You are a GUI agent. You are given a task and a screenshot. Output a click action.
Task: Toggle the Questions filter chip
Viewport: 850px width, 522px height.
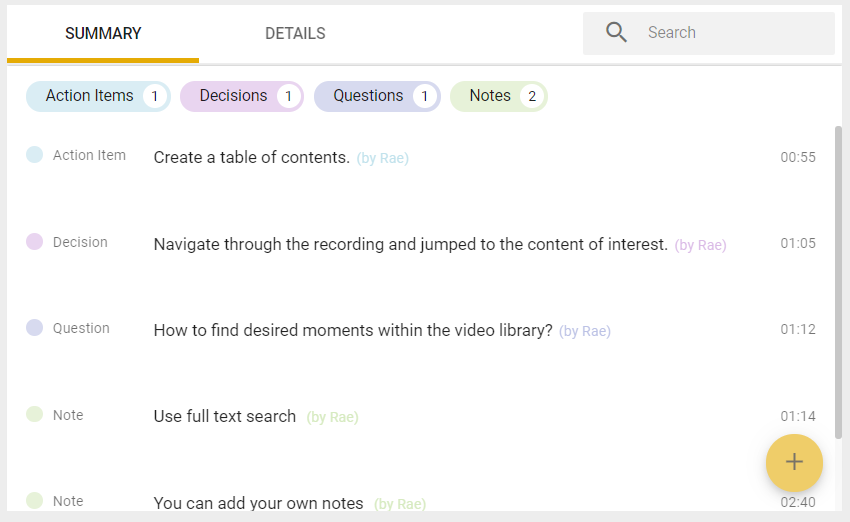coord(377,96)
